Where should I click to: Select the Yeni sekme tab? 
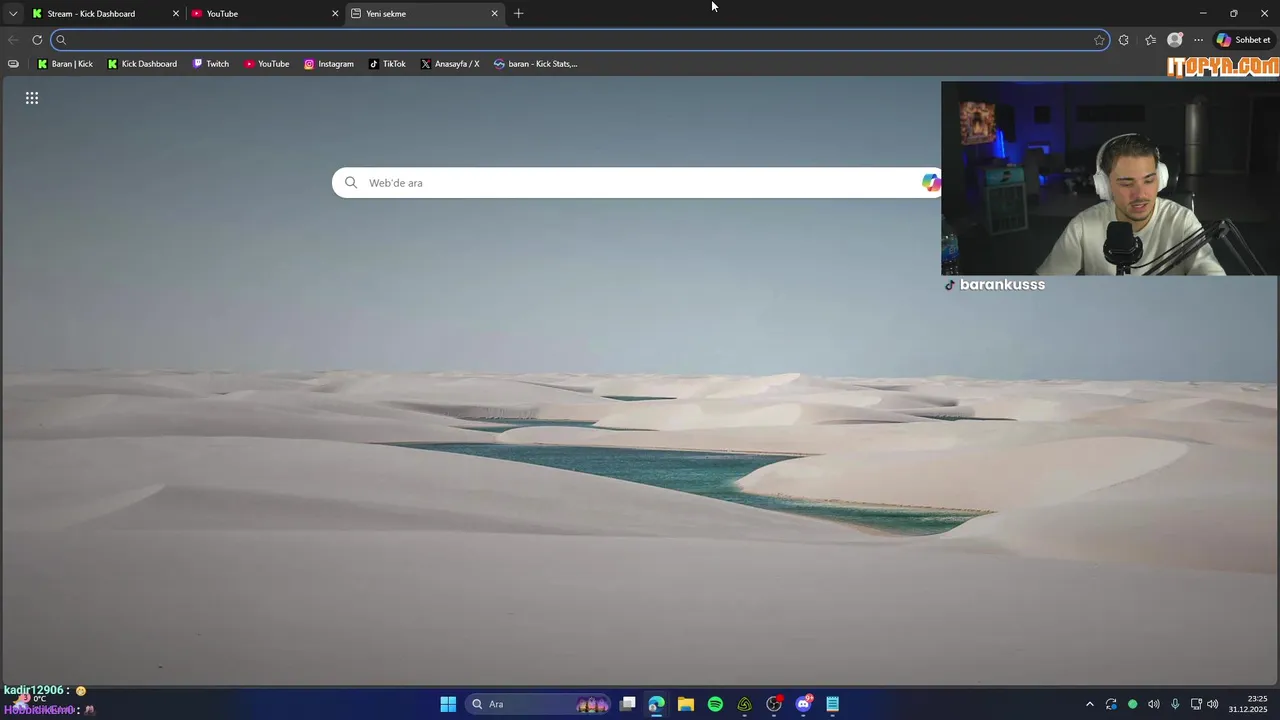point(425,14)
